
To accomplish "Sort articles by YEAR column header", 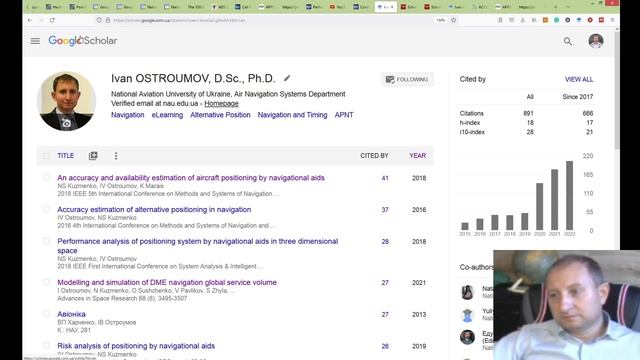I will click(417, 156).
